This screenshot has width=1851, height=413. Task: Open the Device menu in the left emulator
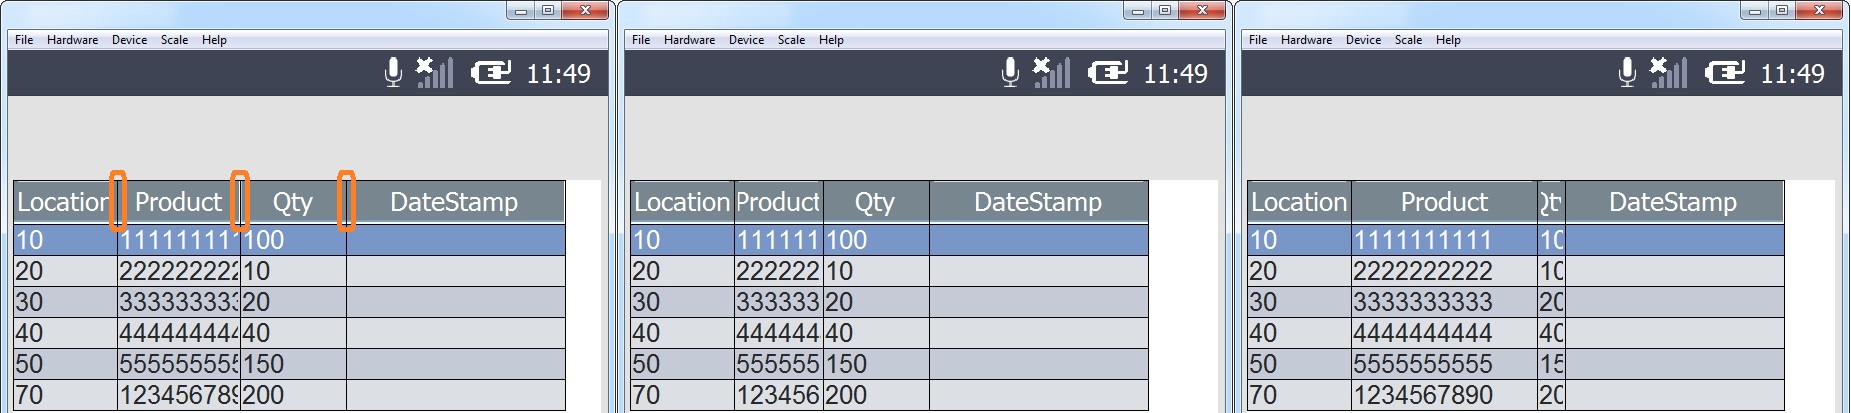[x=129, y=40]
